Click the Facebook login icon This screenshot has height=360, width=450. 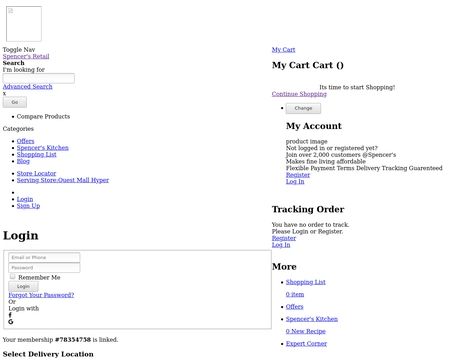pyautogui.click(x=10, y=315)
